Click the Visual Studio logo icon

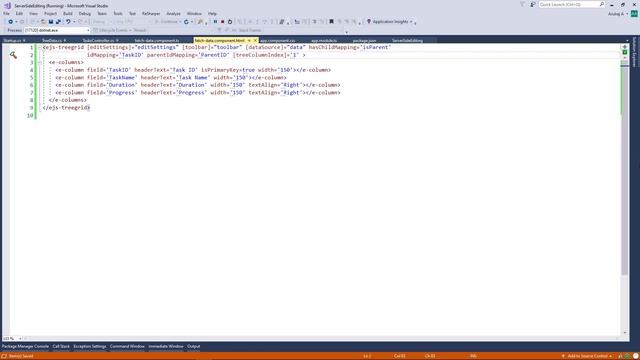point(7,6)
